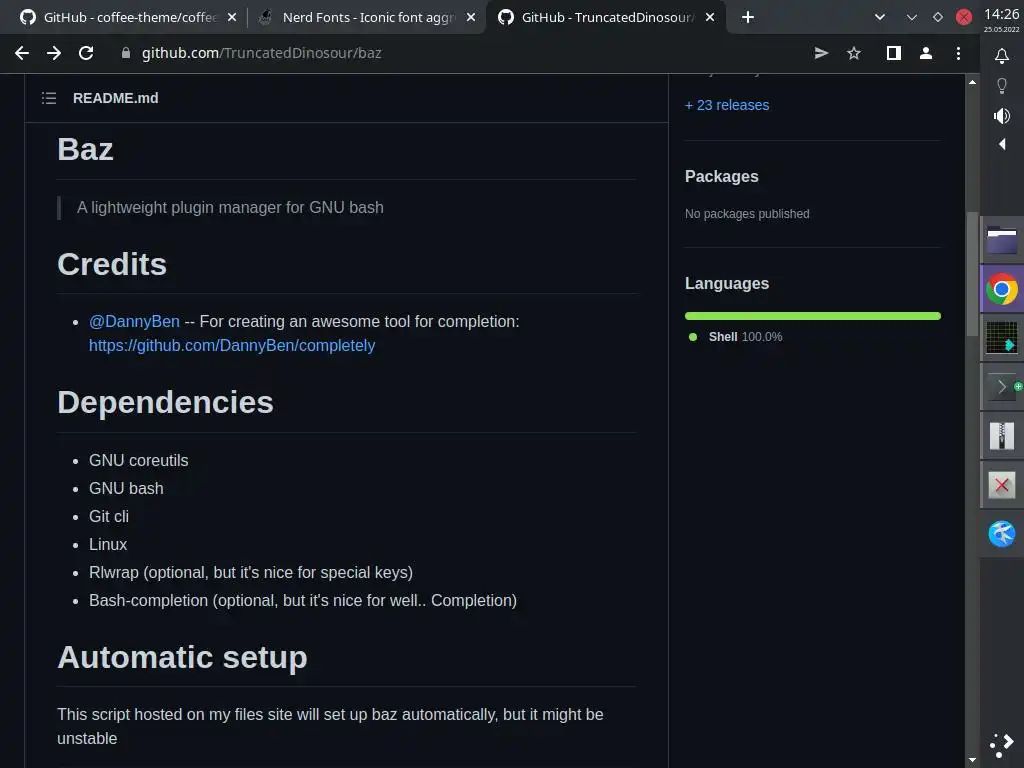Go back to the previous page
Viewport: 1024px width, 768px height.
pyautogui.click(x=22, y=53)
